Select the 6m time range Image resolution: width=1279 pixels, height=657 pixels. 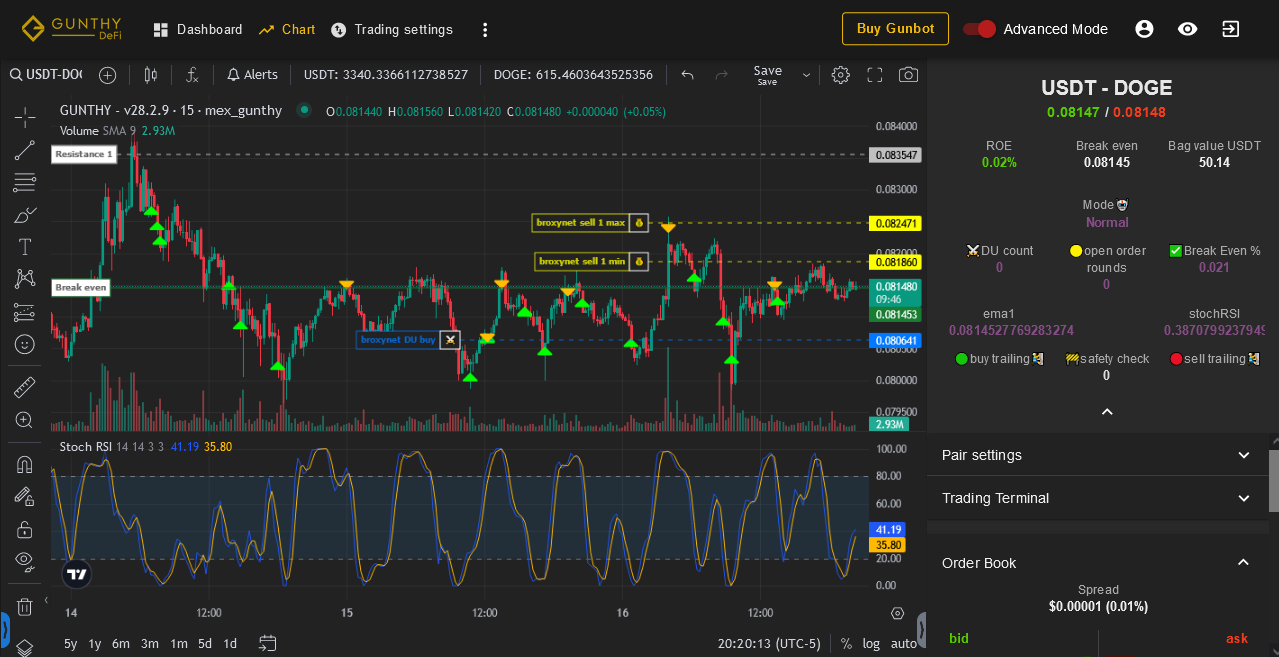click(x=121, y=644)
